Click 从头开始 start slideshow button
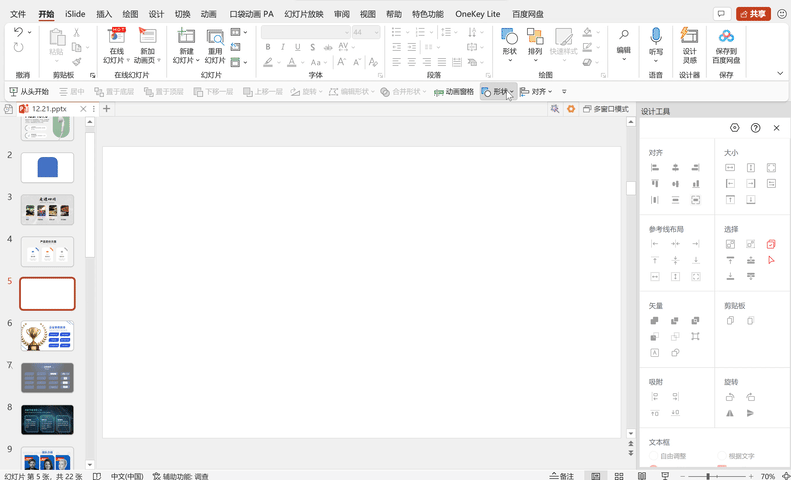Viewport: 791px width, 480px height. pyautogui.click(x=29, y=92)
